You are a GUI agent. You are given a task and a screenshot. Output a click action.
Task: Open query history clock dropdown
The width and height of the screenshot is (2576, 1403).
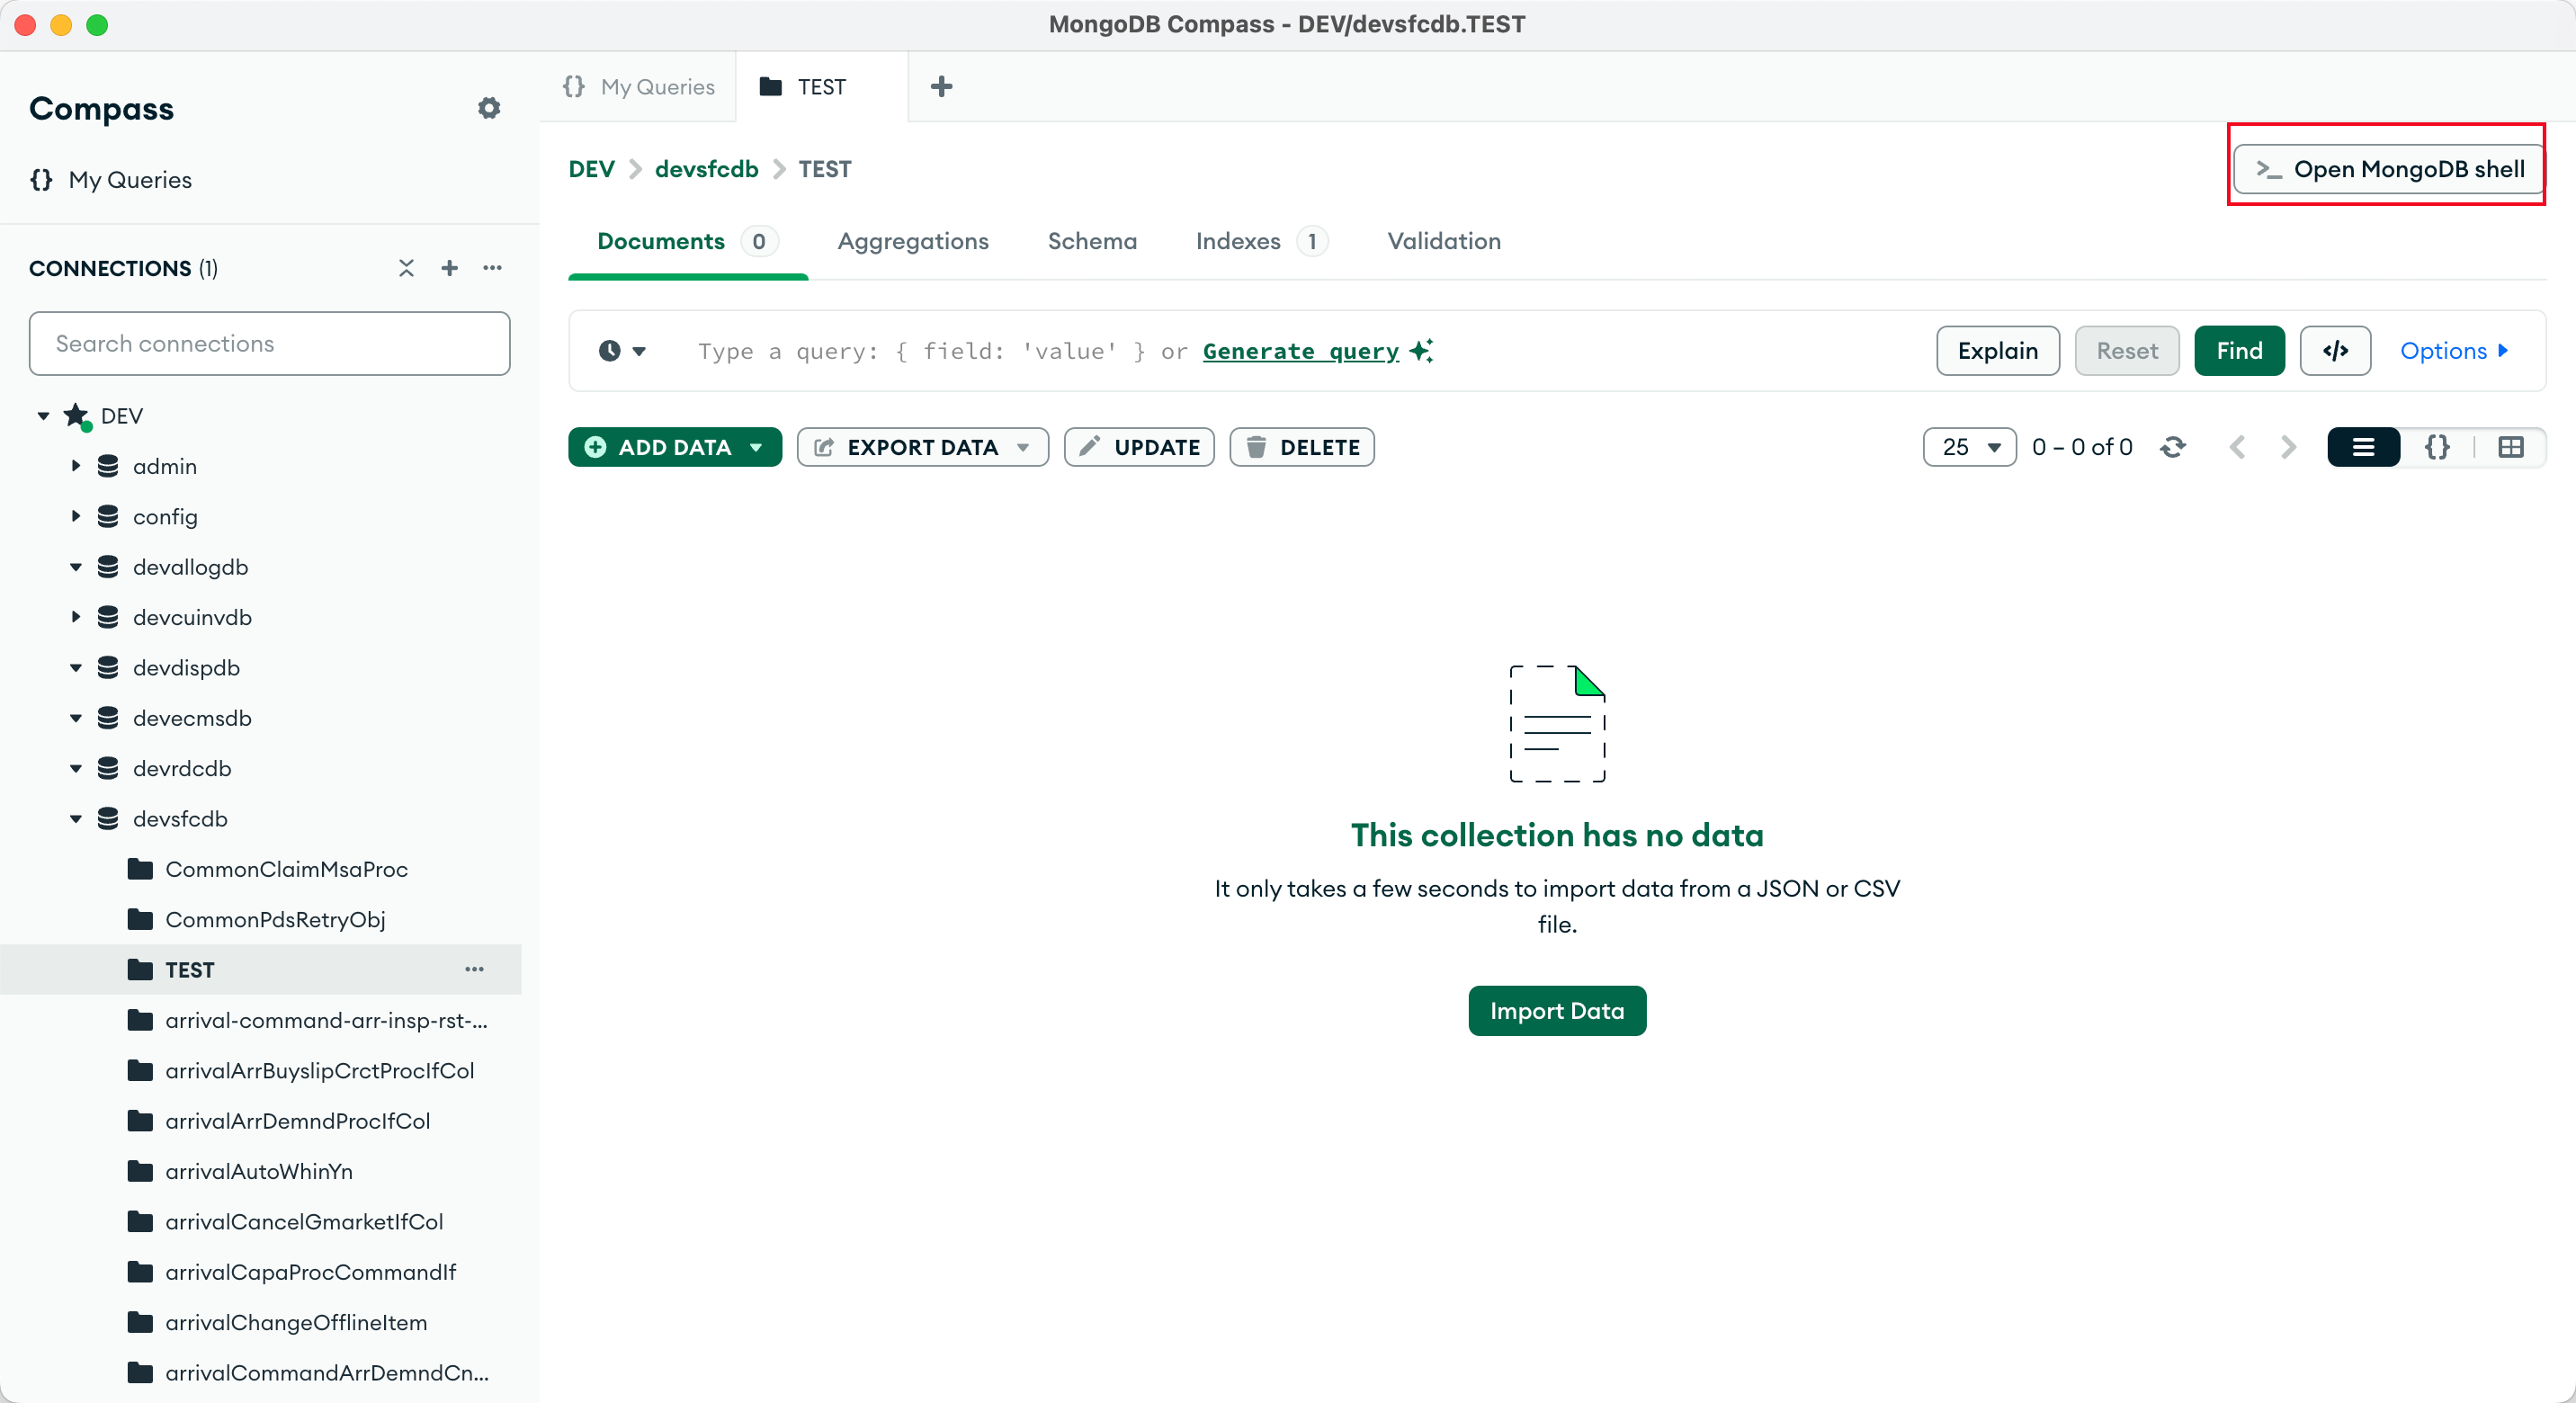[x=621, y=351]
